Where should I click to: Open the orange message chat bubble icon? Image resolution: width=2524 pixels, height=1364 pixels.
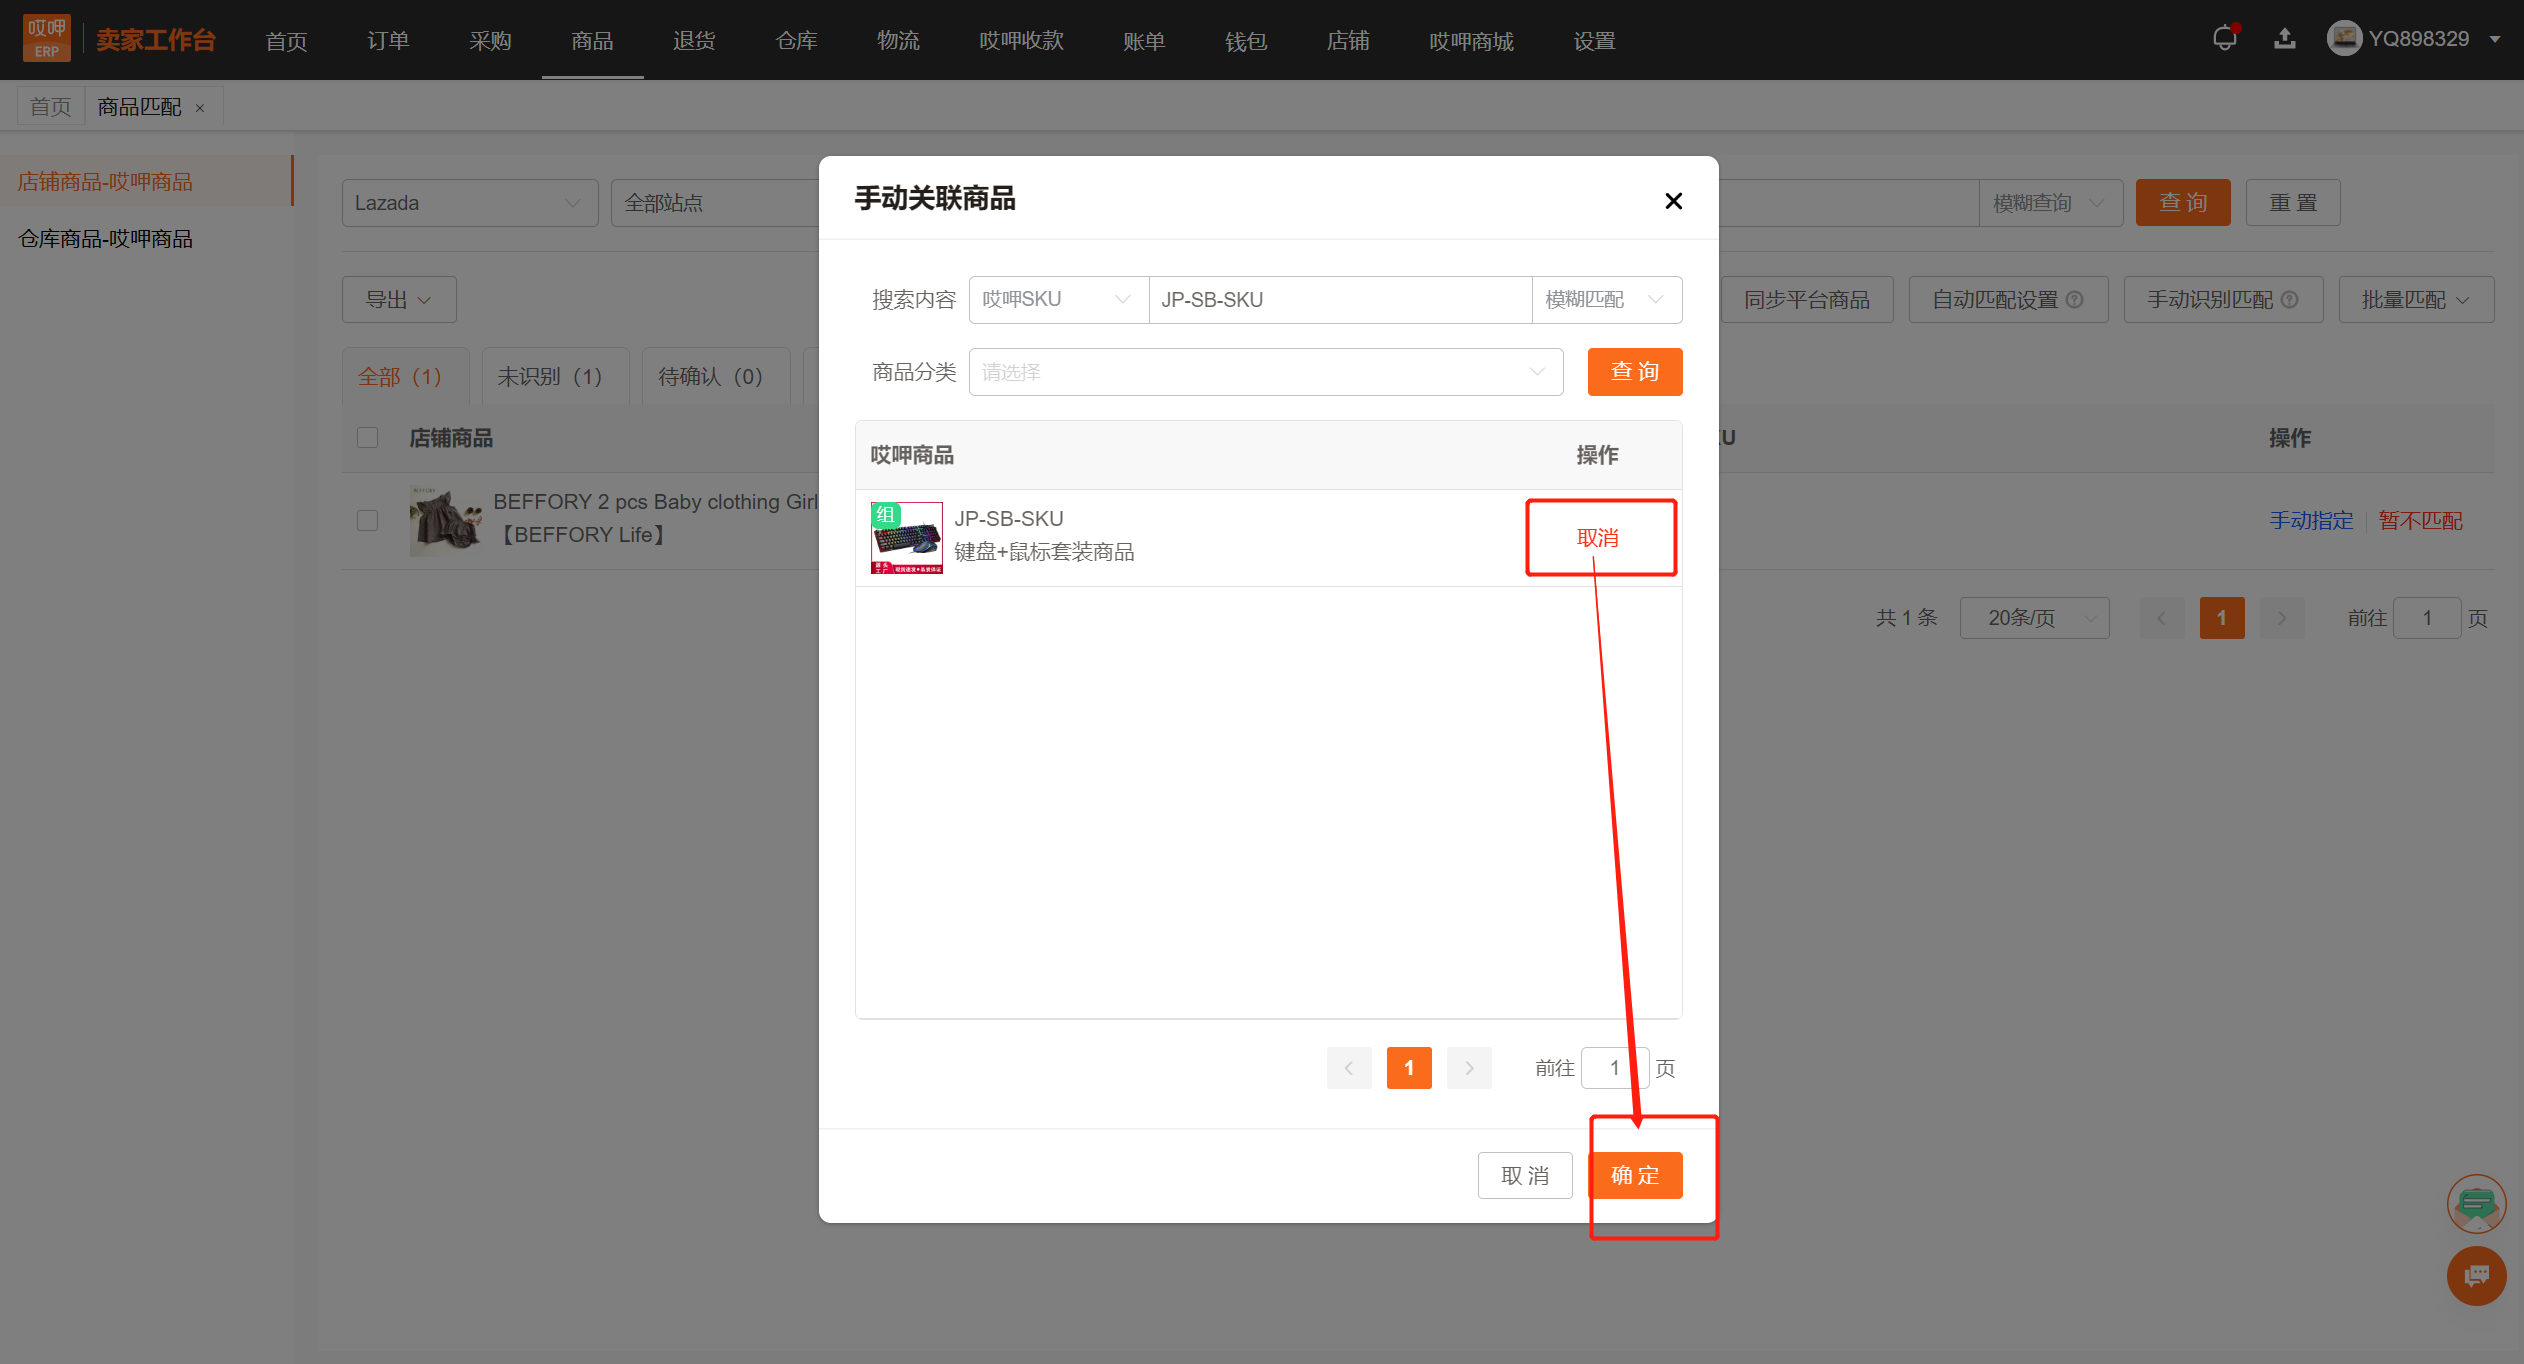(x=2476, y=1275)
